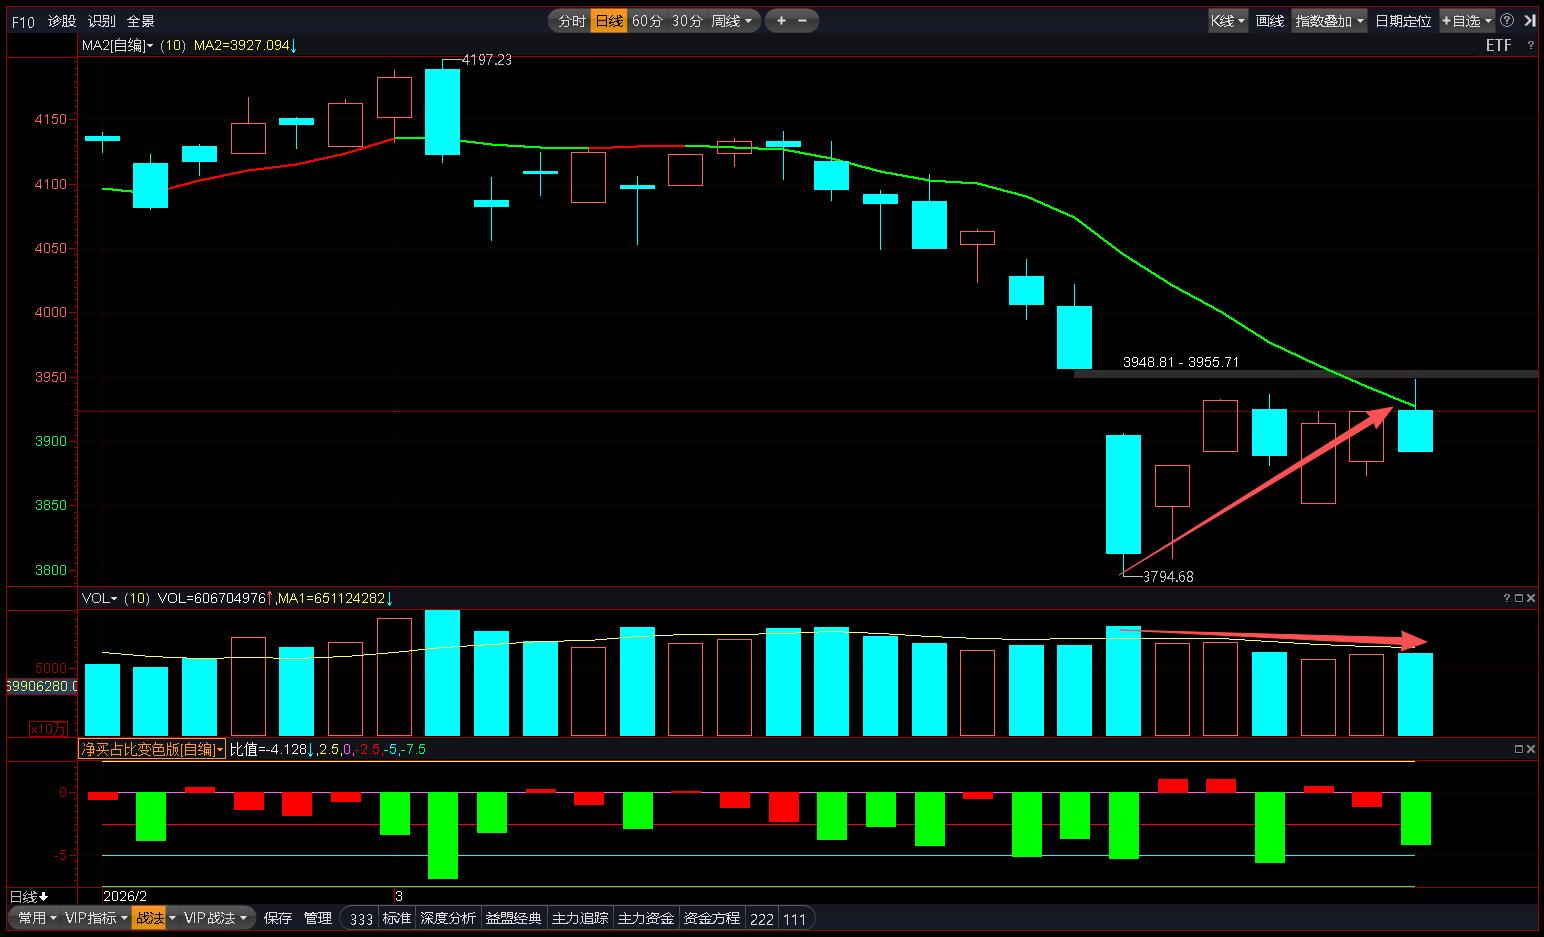Select the 深度分析 template tab
This screenshot has height=937, width=1544.
pos(447,918)
